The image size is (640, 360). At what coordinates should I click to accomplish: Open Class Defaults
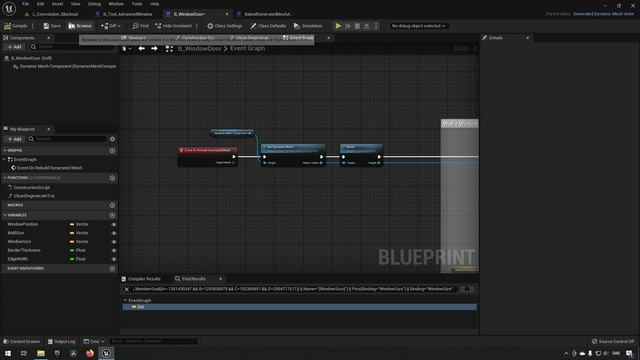[268, 26]
